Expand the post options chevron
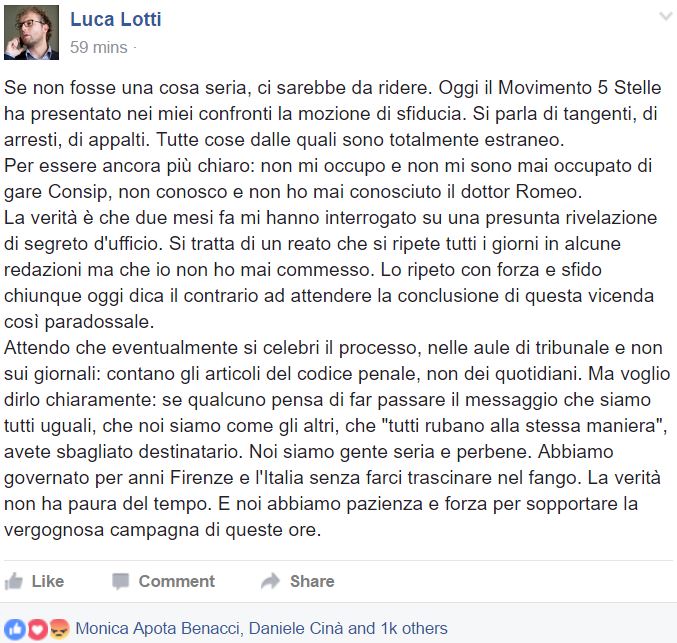The height and width of the screenshot is (643, 677). [666, 17]
